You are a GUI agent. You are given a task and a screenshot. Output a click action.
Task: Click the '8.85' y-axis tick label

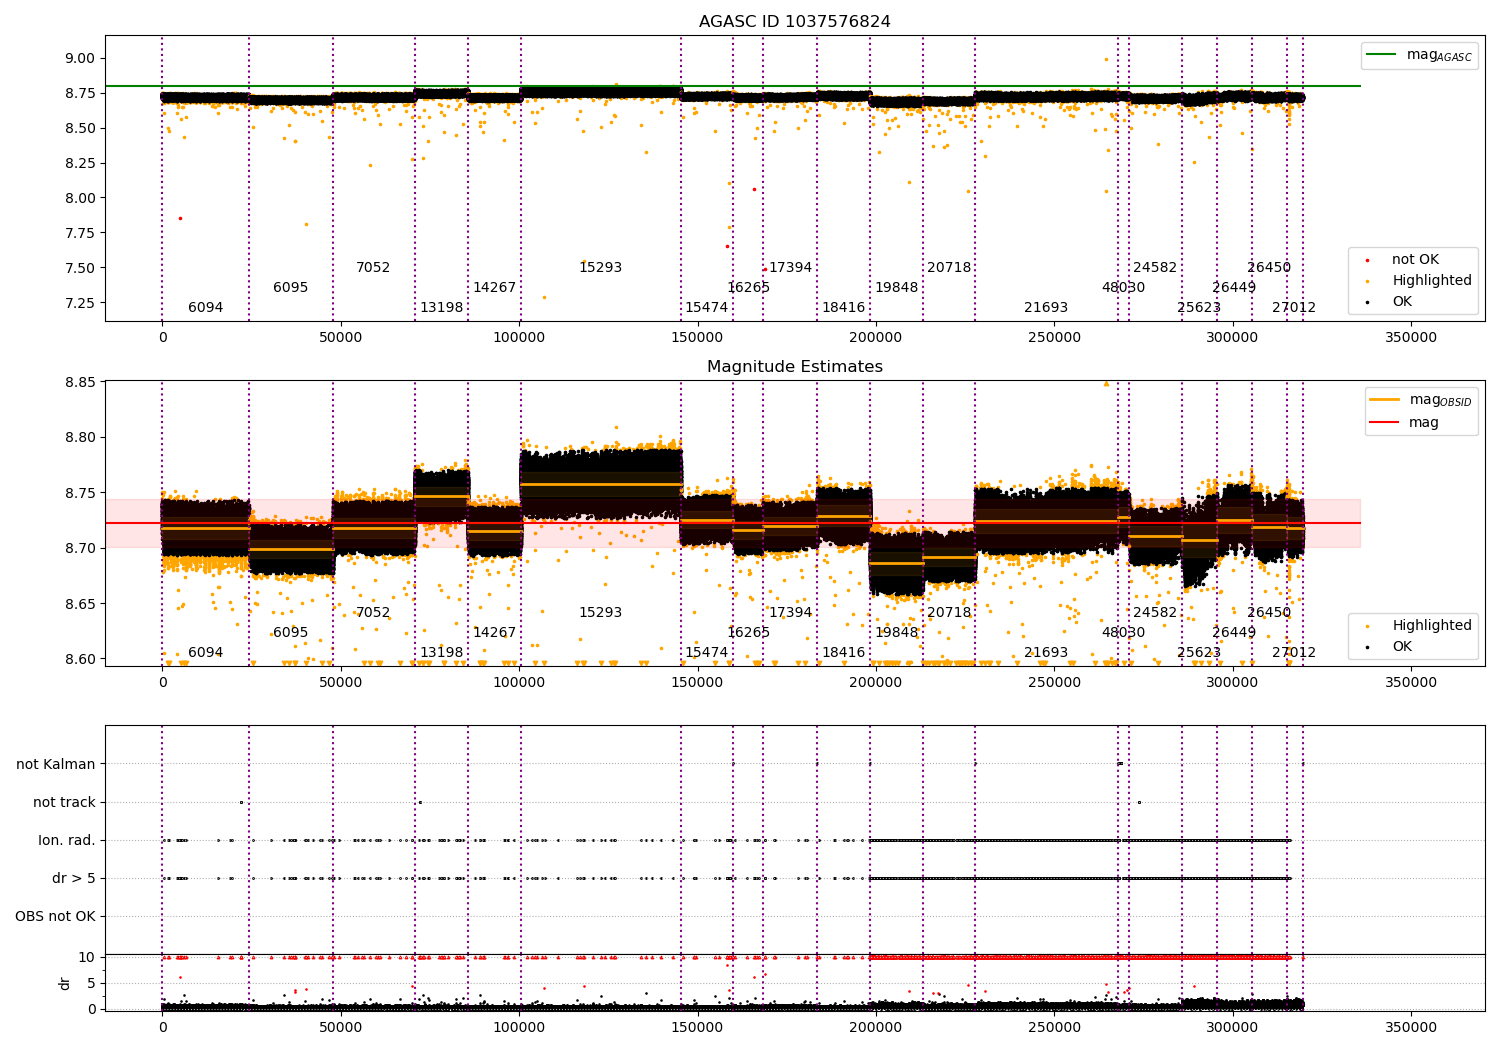tap(80, 382)
